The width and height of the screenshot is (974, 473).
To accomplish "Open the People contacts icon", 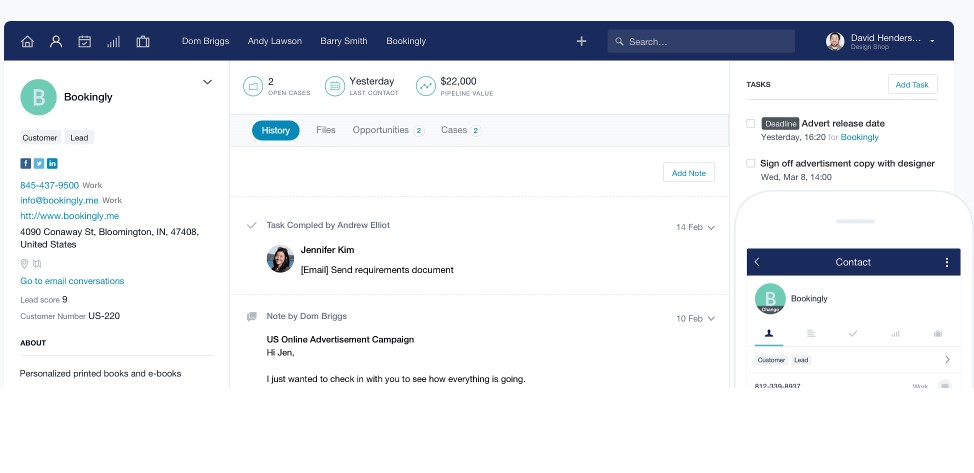I will coord(56,42).
